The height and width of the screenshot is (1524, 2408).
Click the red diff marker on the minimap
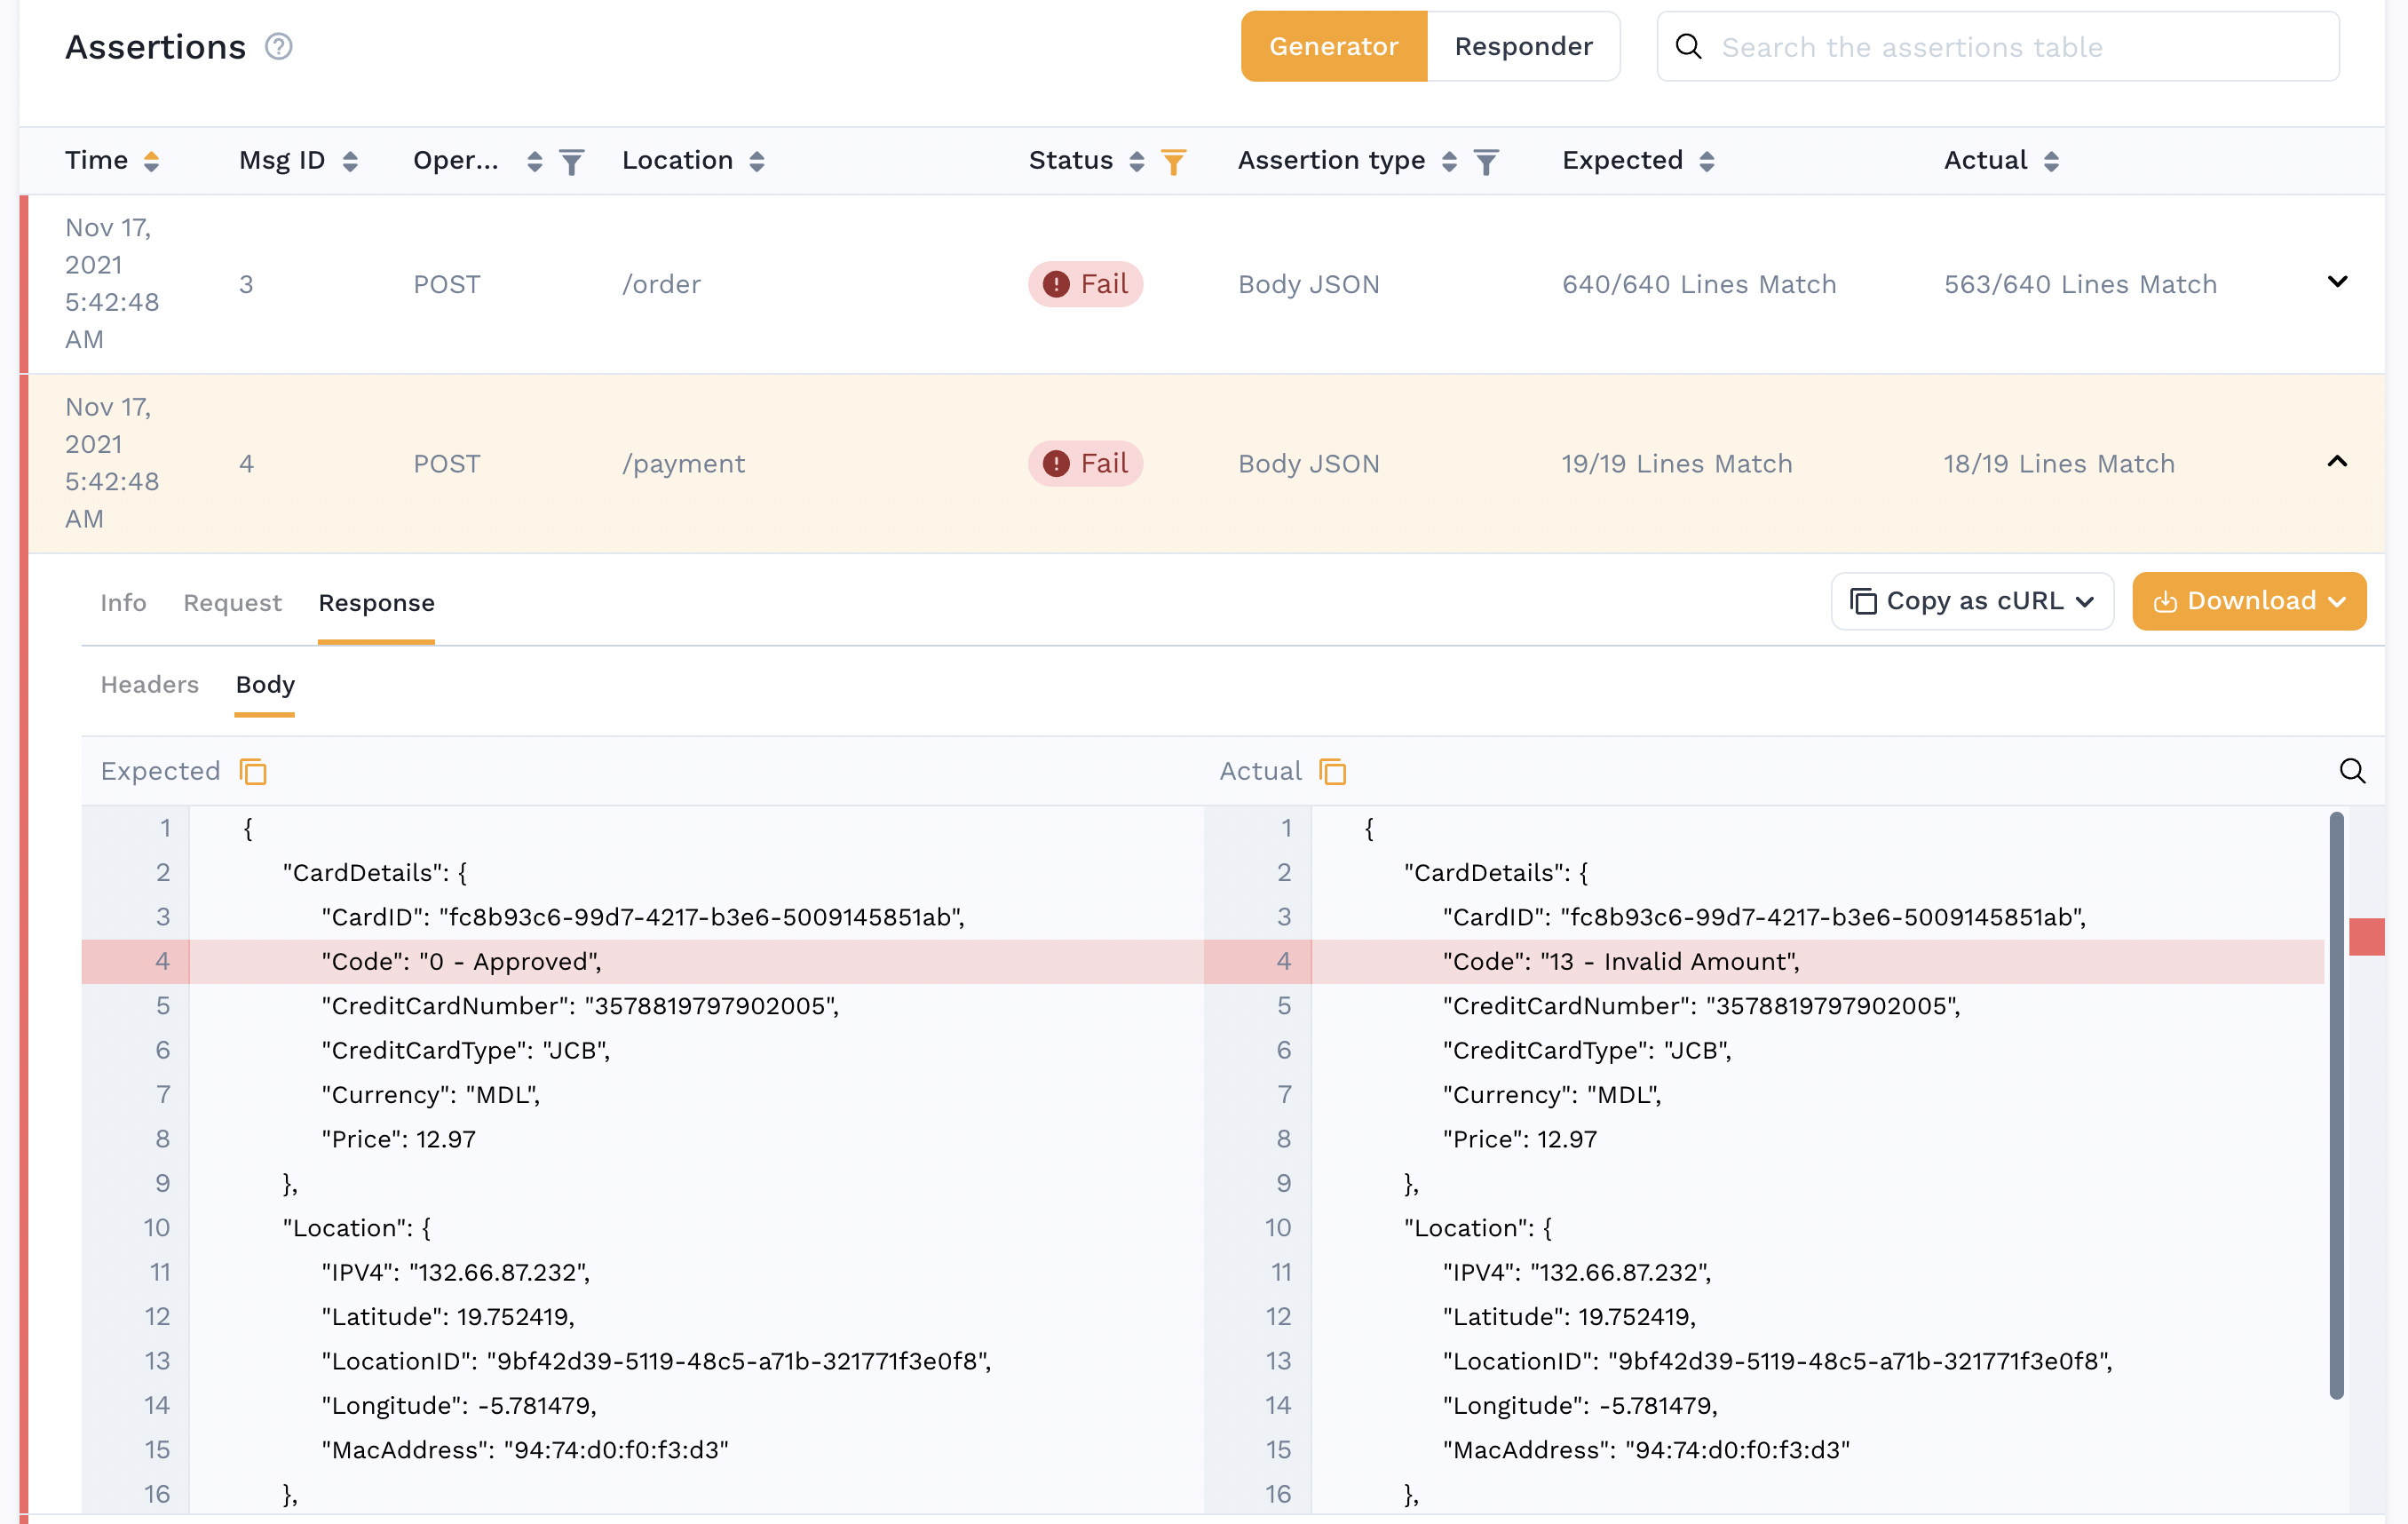(2366, 937)
